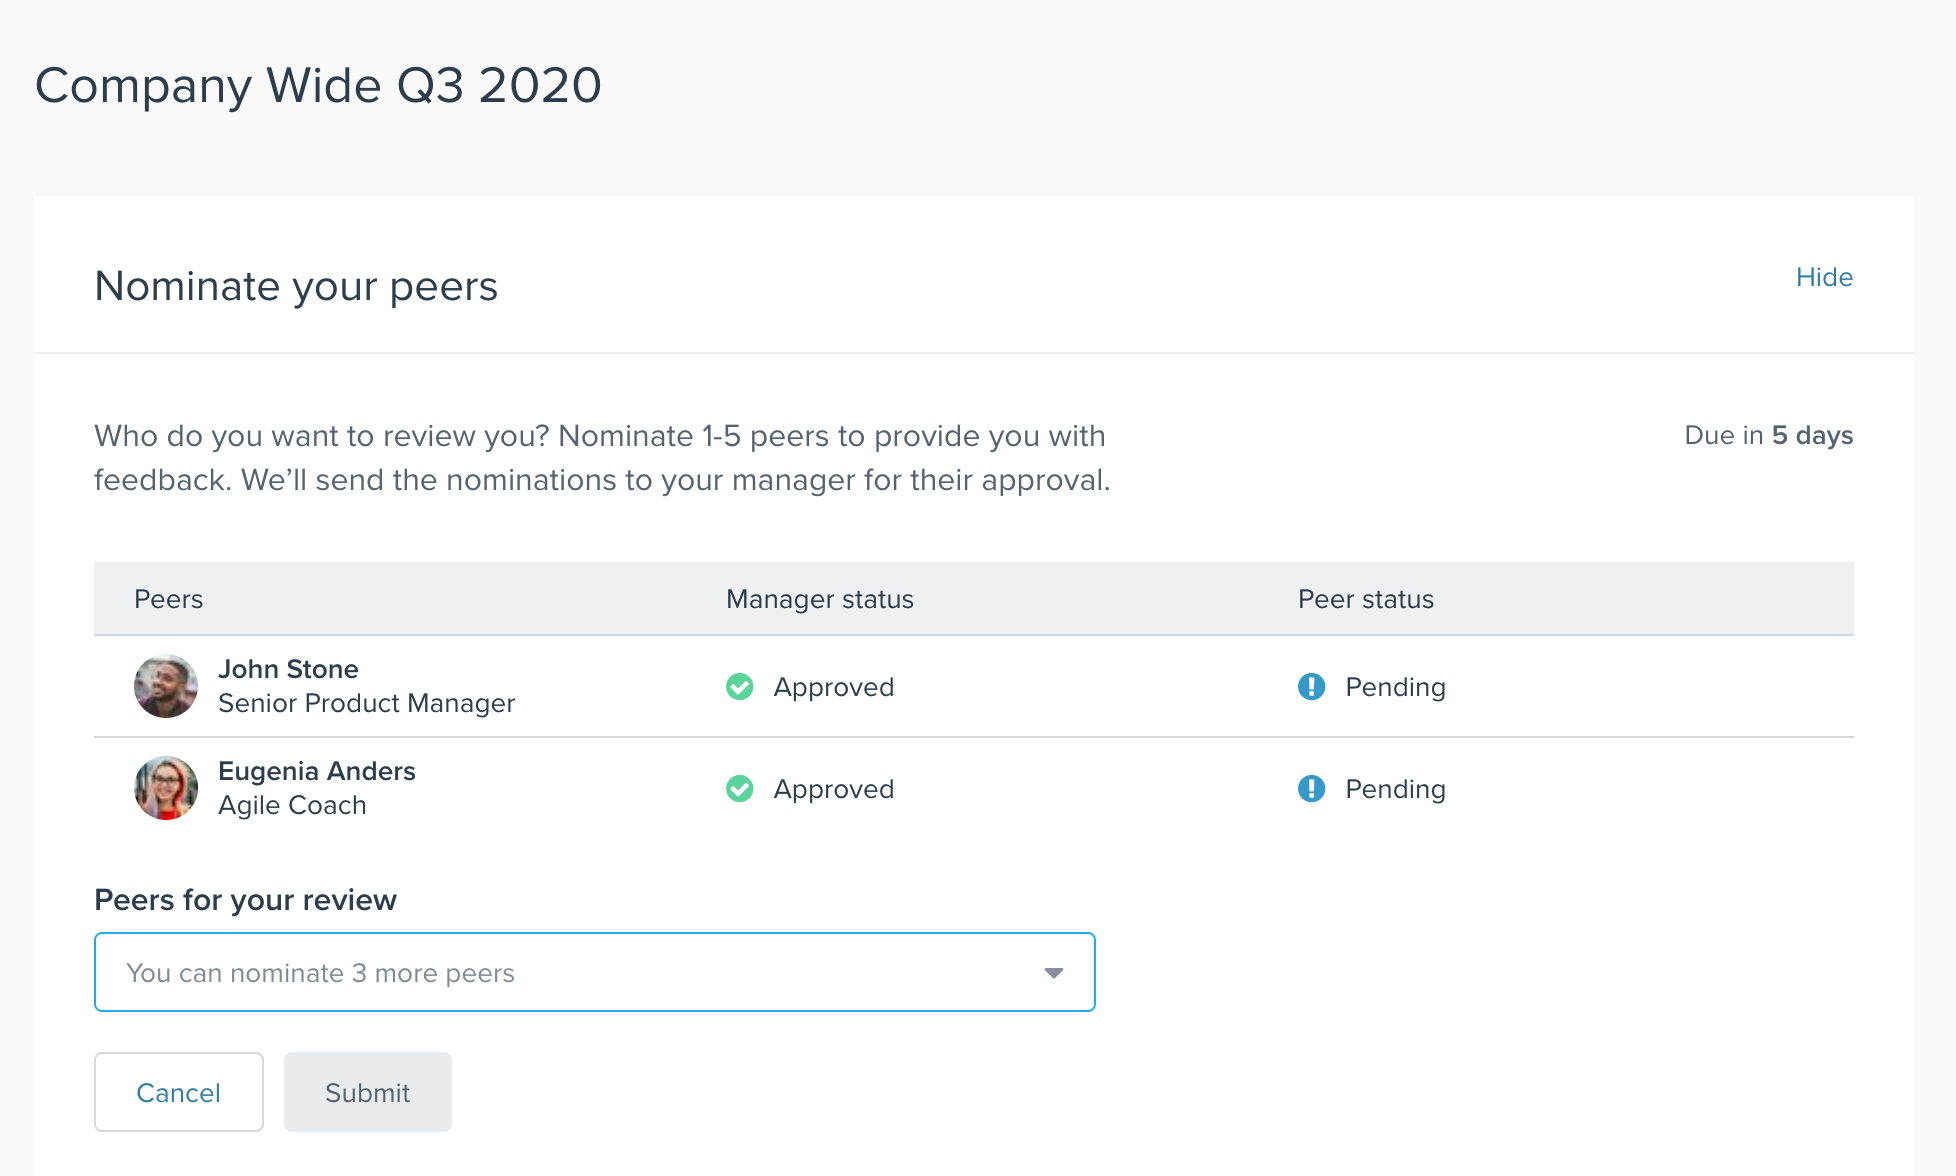Click the 'Nominate your peers' heading
This screenshot has width=1956, height=1176.
(296, 286)
